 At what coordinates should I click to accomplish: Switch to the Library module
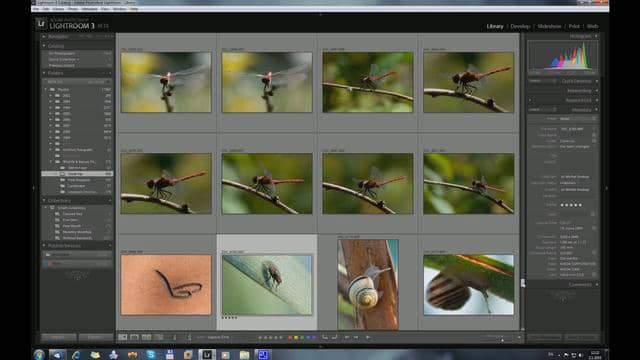coord(495,26)
